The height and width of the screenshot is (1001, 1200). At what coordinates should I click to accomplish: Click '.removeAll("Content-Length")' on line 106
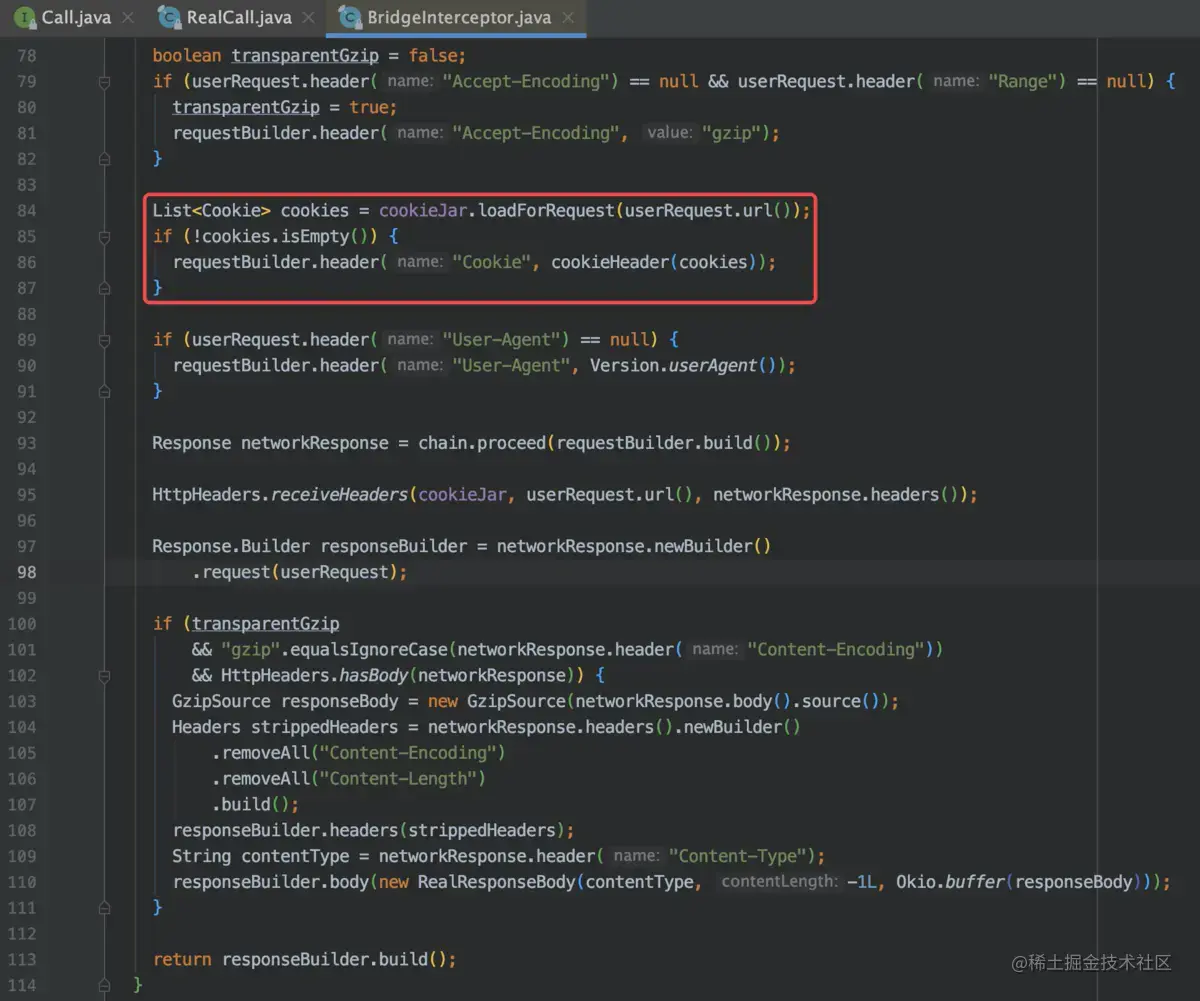349,779
